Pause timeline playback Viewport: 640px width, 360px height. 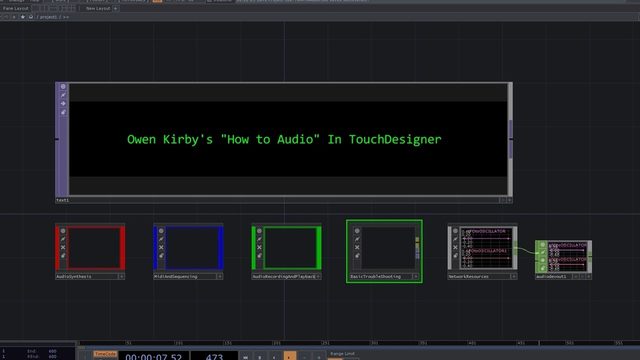tap(260, 357)
